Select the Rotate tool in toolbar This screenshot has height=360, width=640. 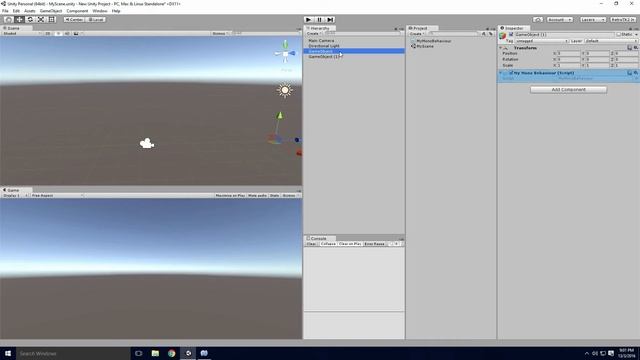(x=30, y=20)
